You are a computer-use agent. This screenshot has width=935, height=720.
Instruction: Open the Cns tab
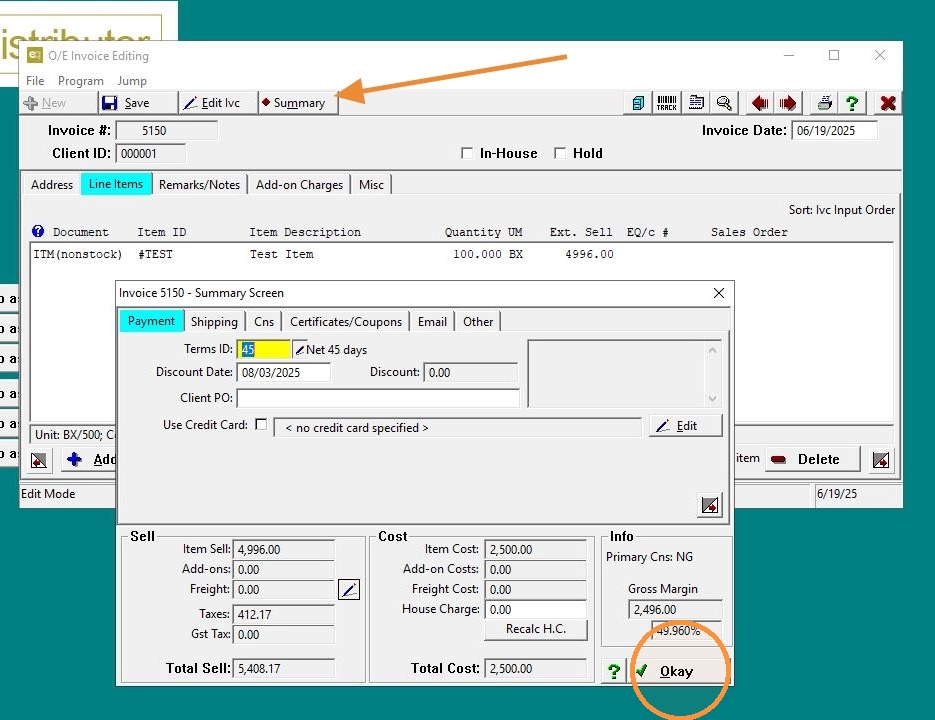pyautogui.click(x=264, y=322)
